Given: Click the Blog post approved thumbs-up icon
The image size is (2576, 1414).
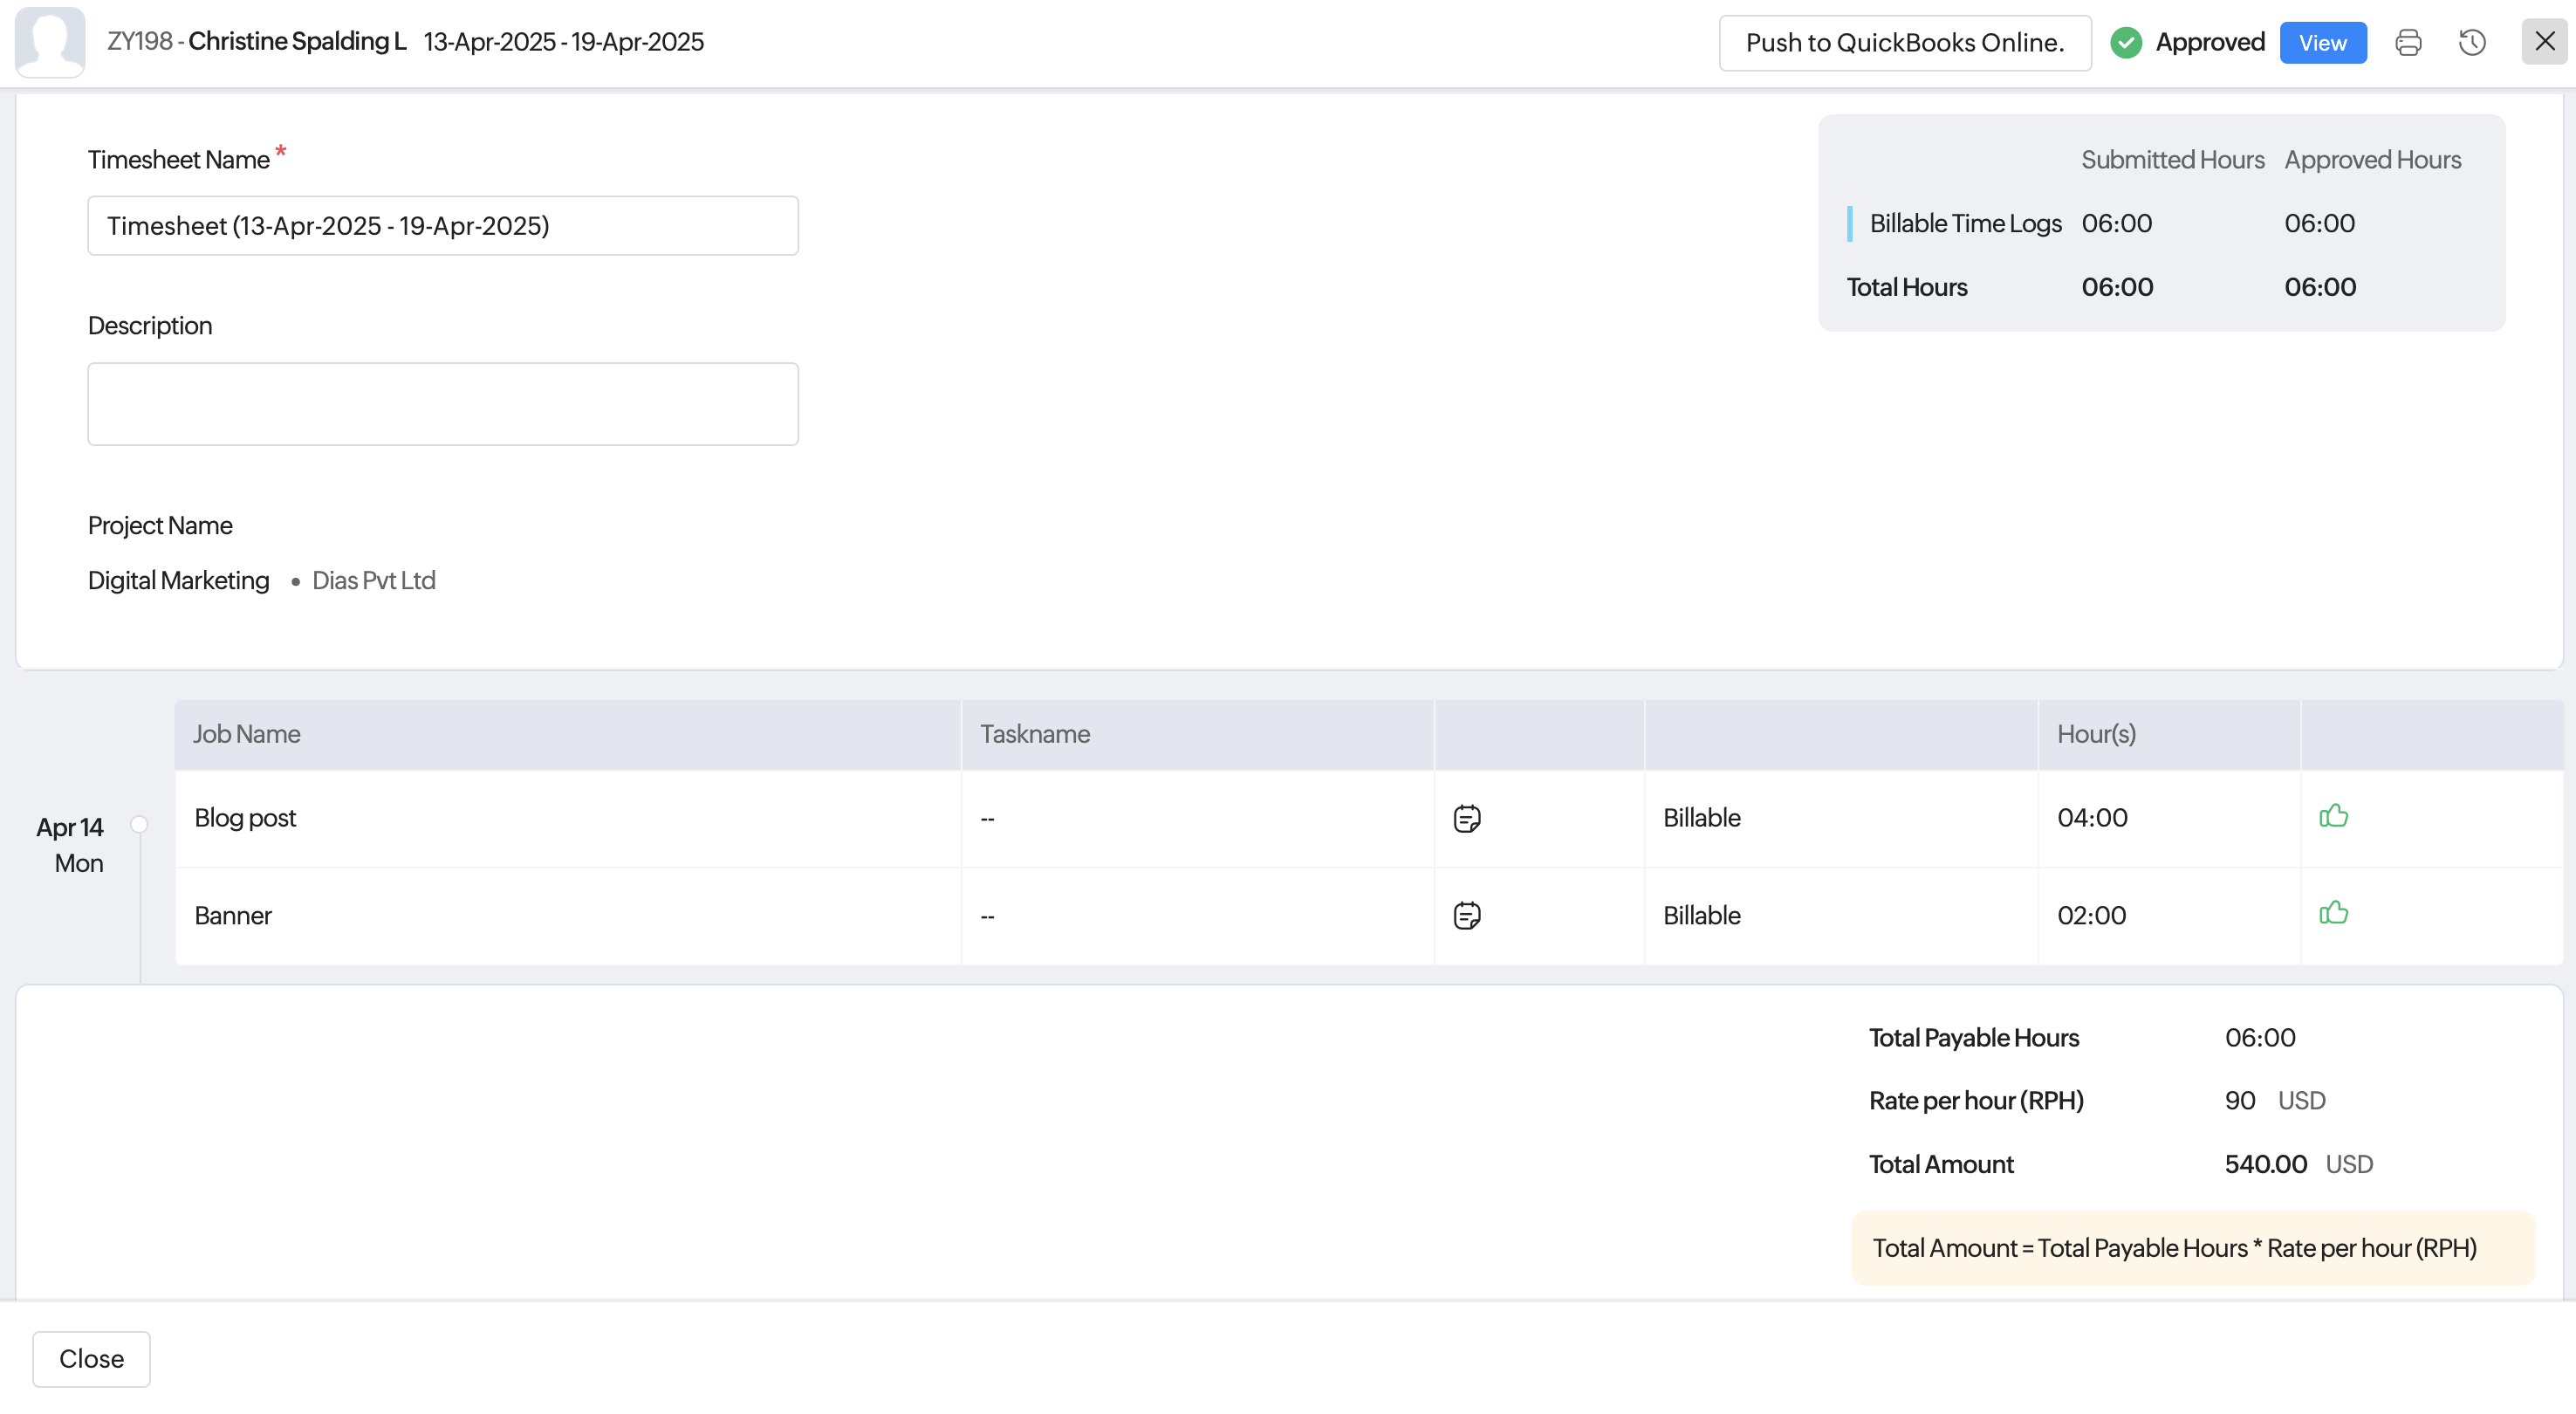Looking at the screenshot, I should 2333,816.
